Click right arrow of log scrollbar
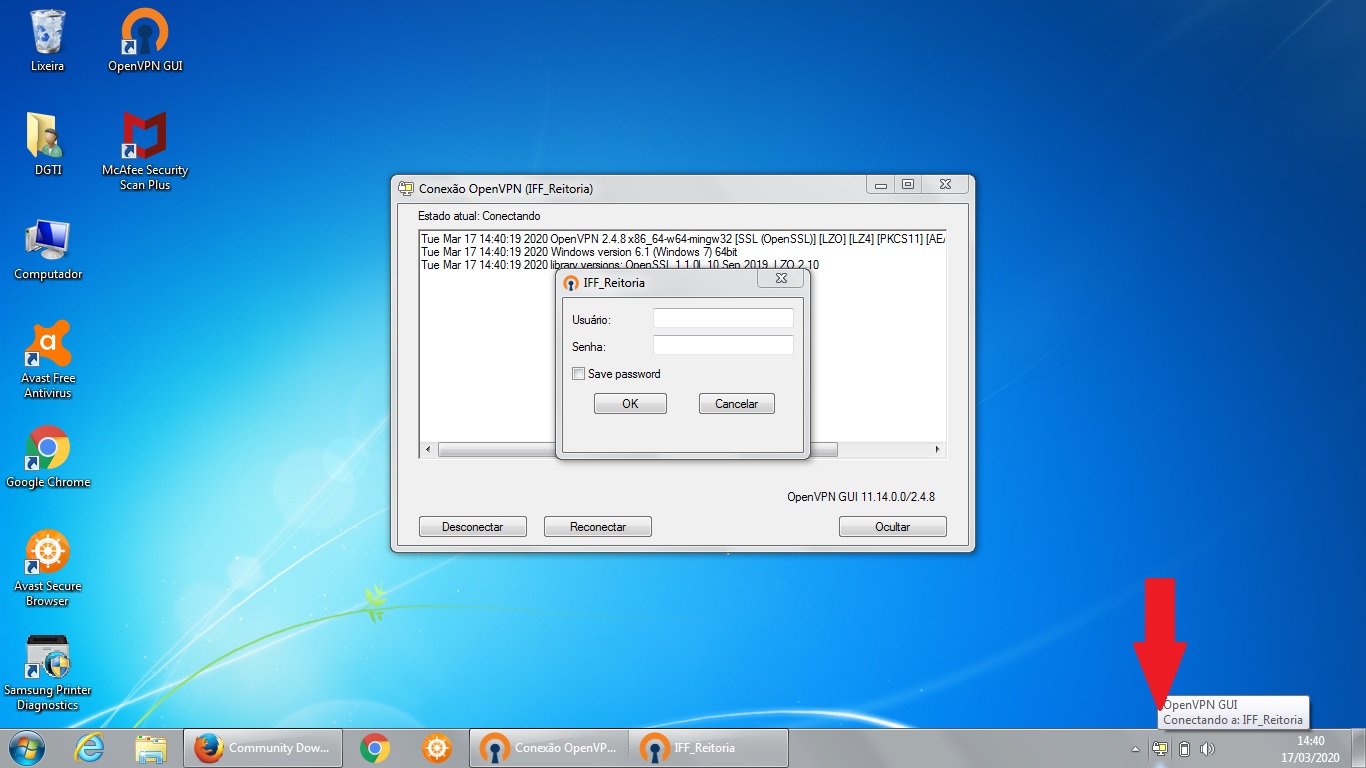The image size is (1366, 768). [x=938, y=450]
